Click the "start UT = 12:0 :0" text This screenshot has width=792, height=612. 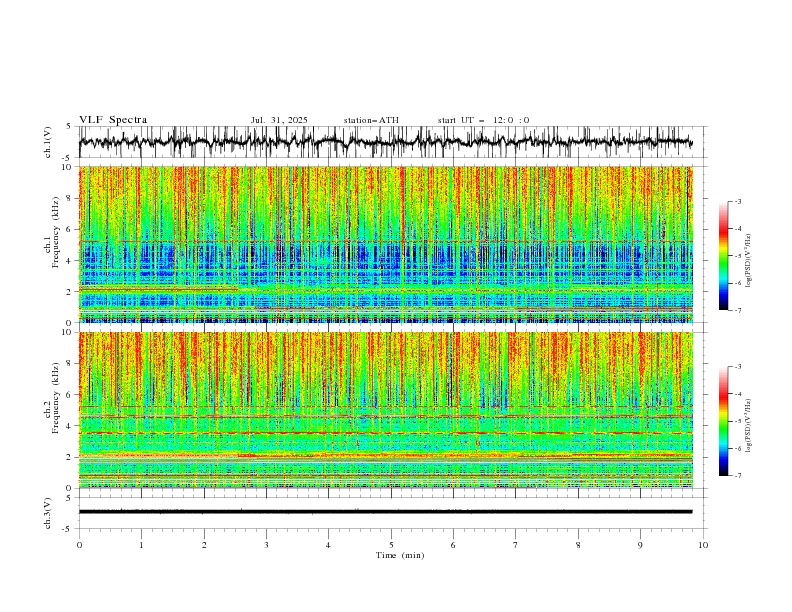(483, 120)
